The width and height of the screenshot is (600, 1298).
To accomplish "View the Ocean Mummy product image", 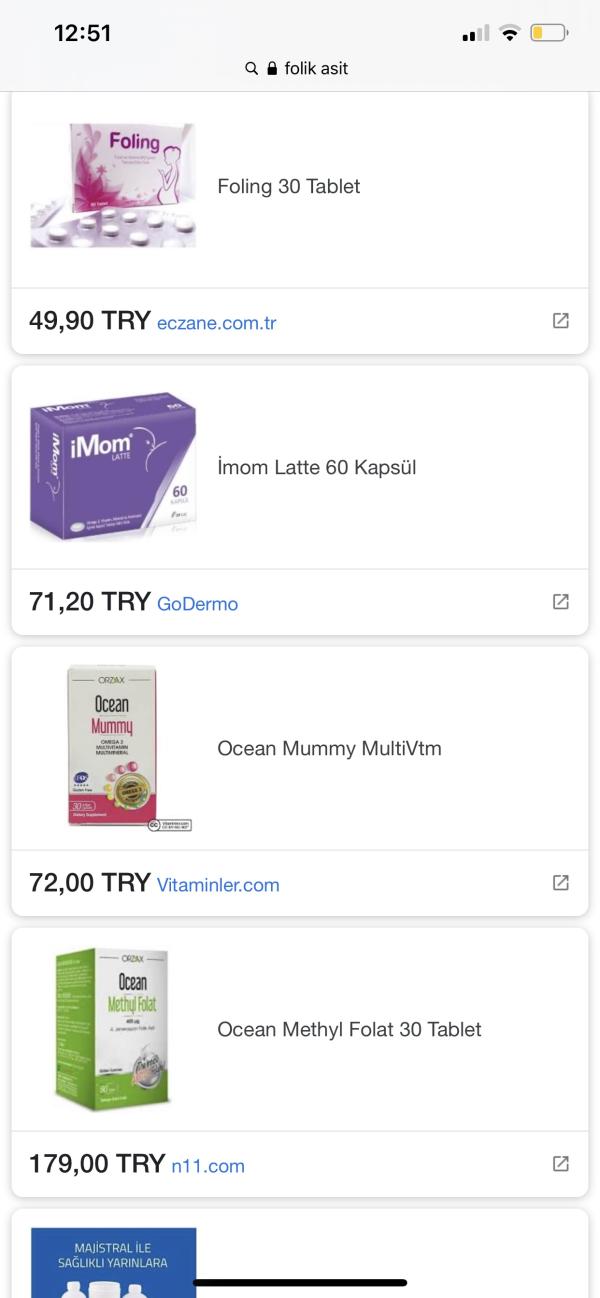I will coord(113,748).
